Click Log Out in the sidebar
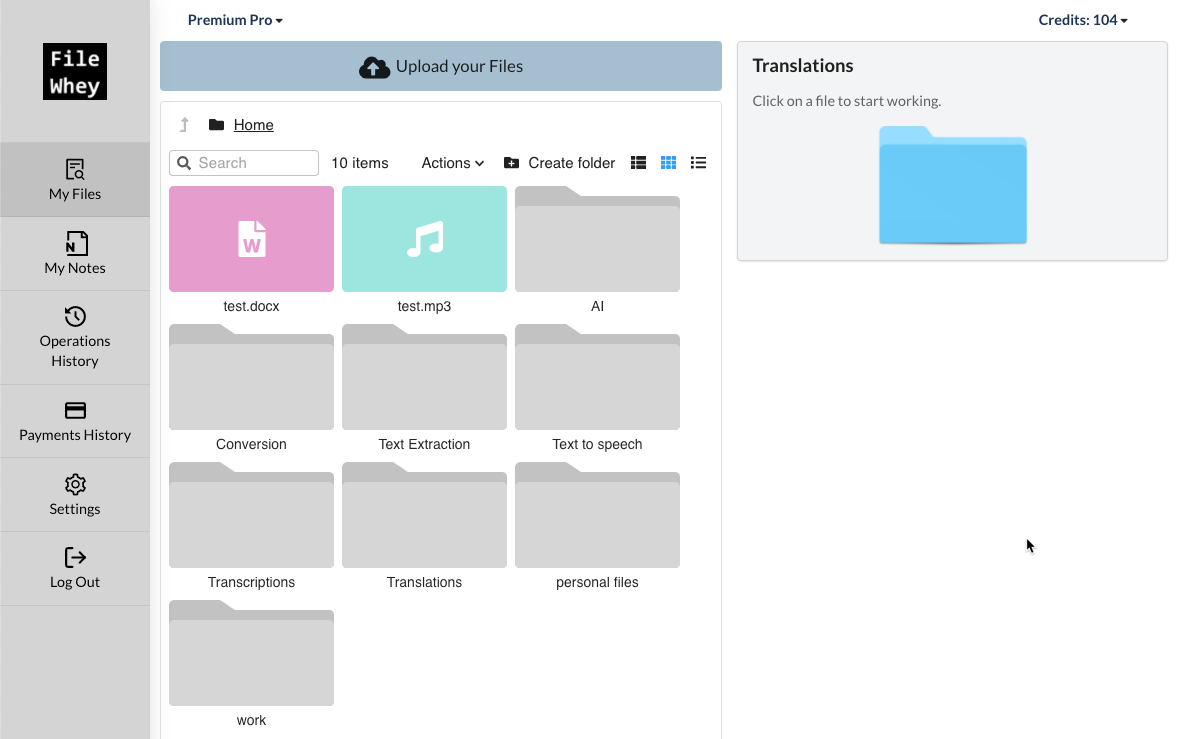1182x739 pixels. click(x=75, y=569)
